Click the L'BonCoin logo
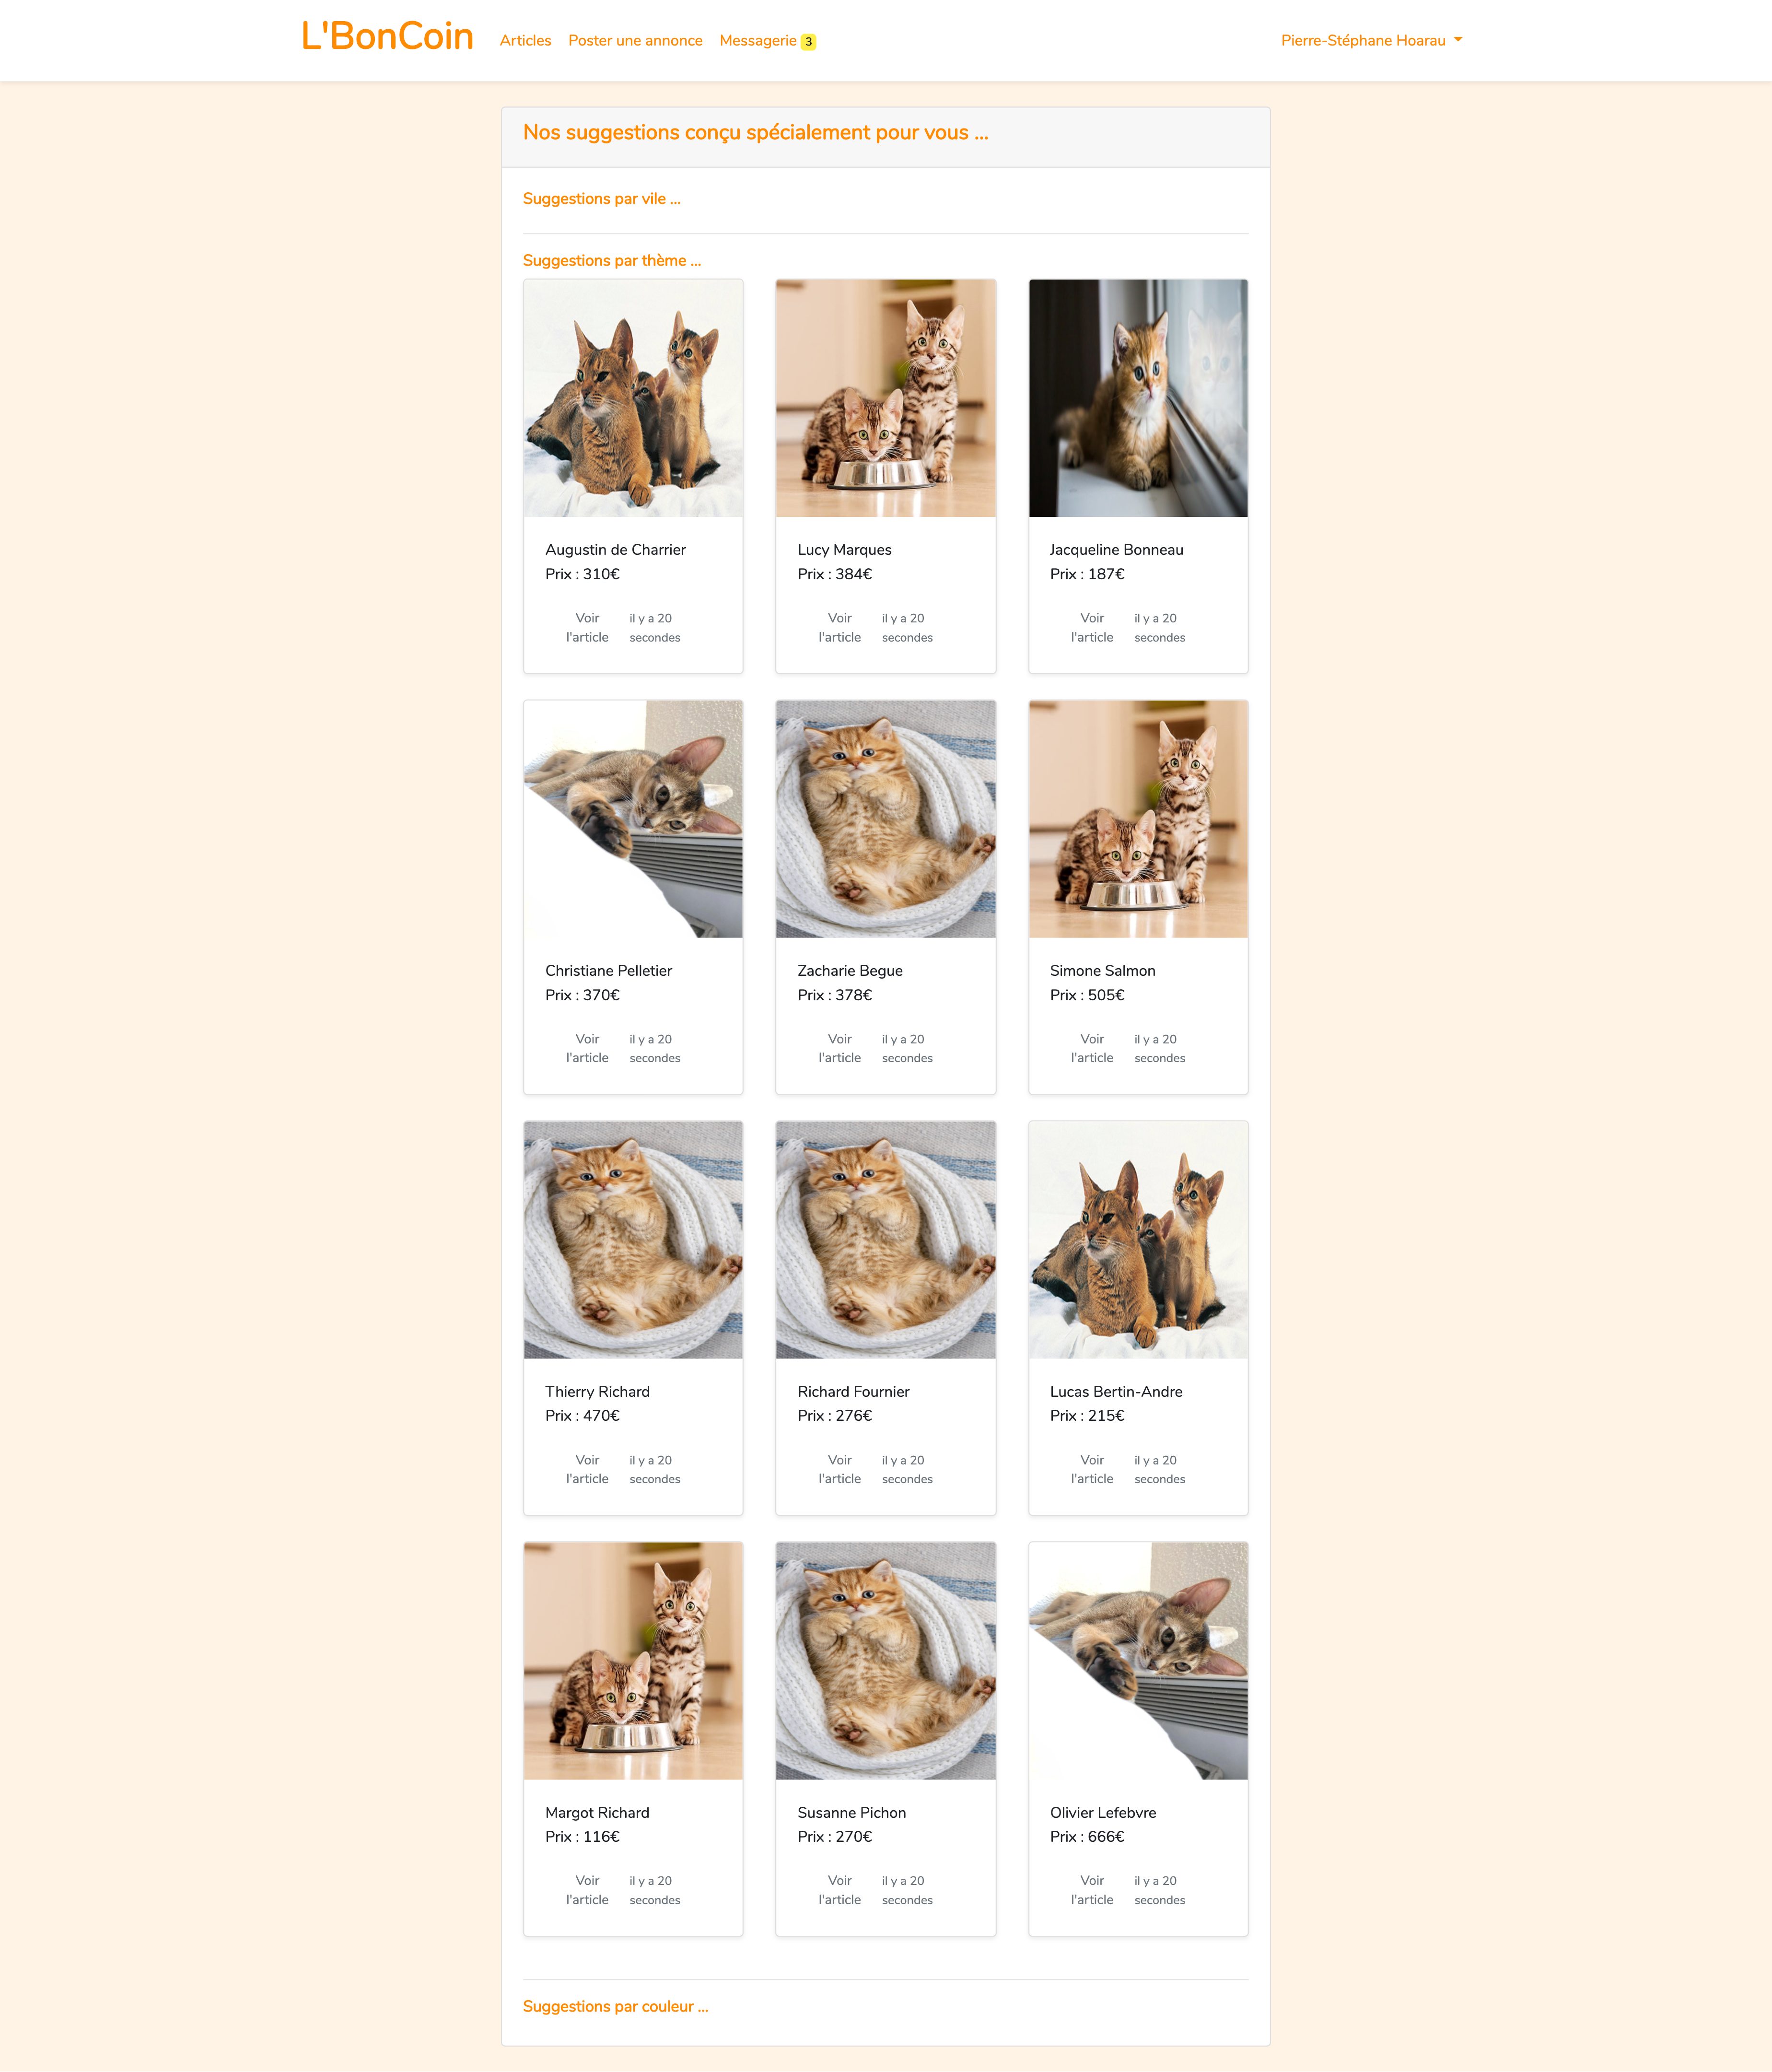The image size is (1772, 2072). coord(387,37)
